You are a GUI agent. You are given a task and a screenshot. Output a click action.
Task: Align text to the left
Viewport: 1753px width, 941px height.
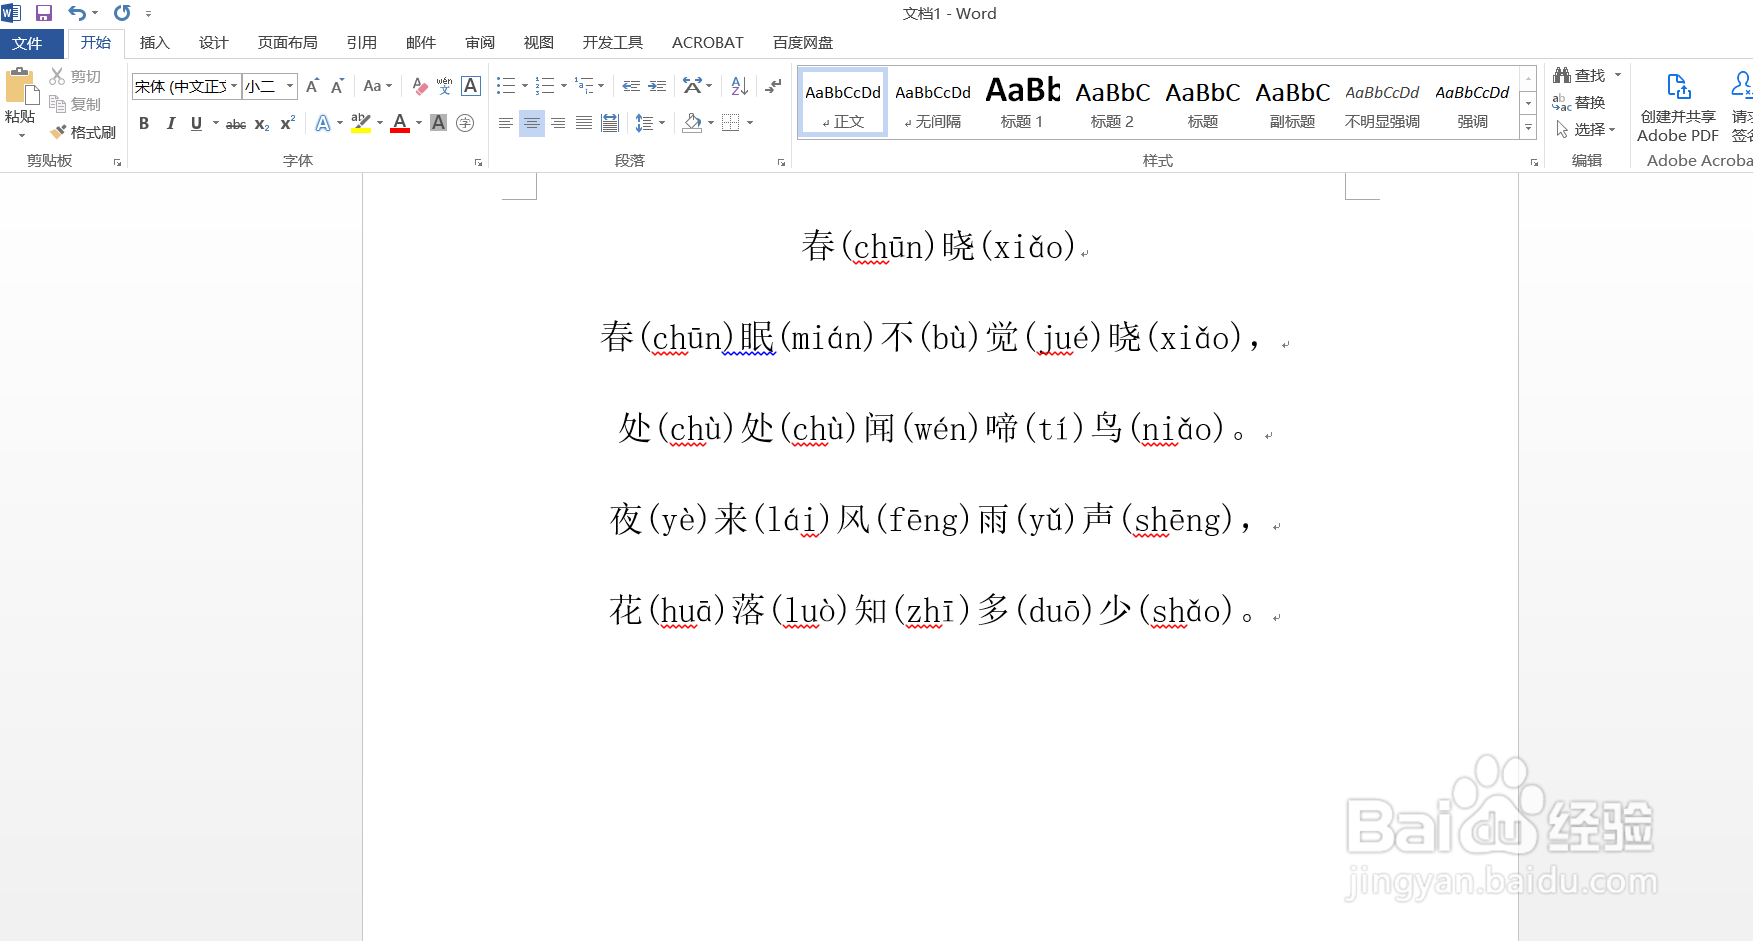506,123
